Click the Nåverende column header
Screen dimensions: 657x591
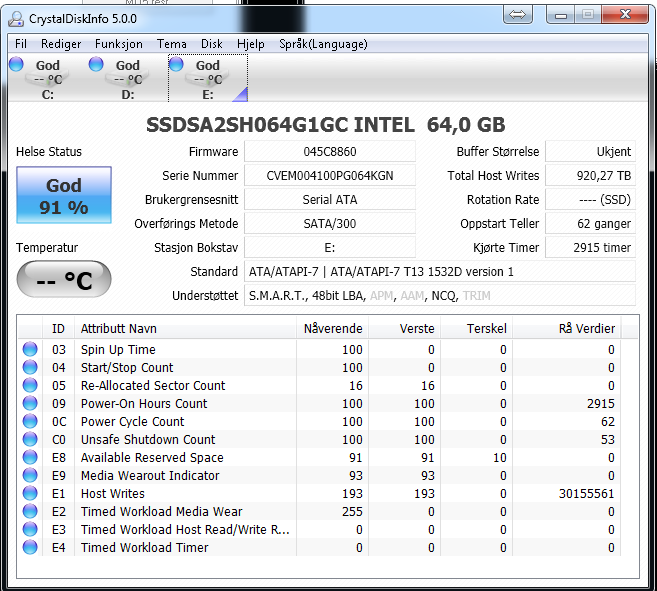(333, 329)
